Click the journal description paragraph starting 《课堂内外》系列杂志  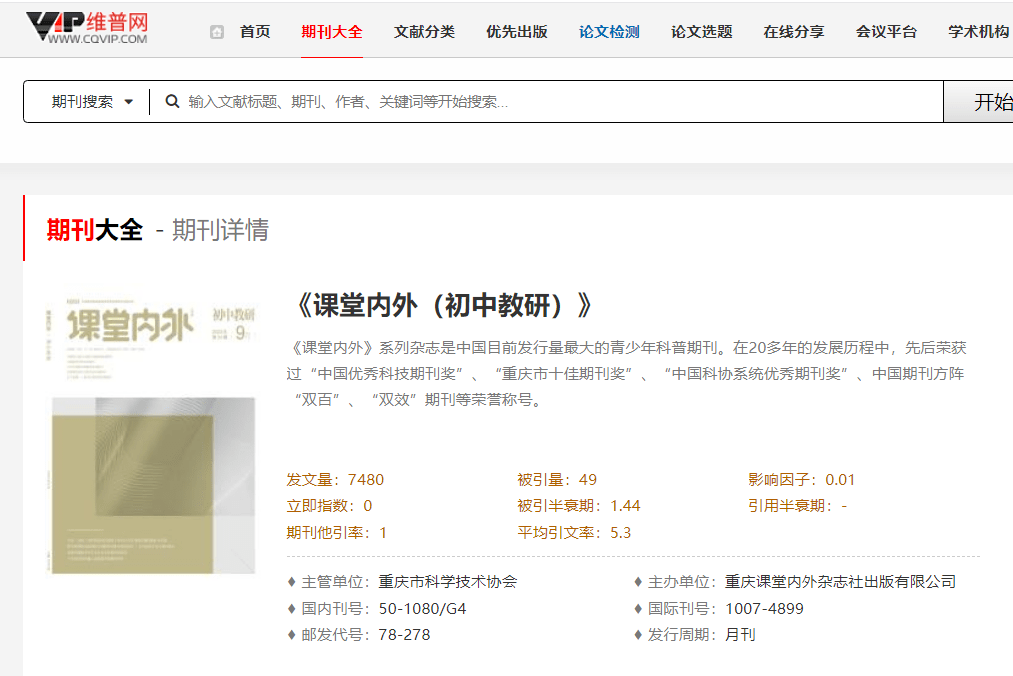pos(627,374)
